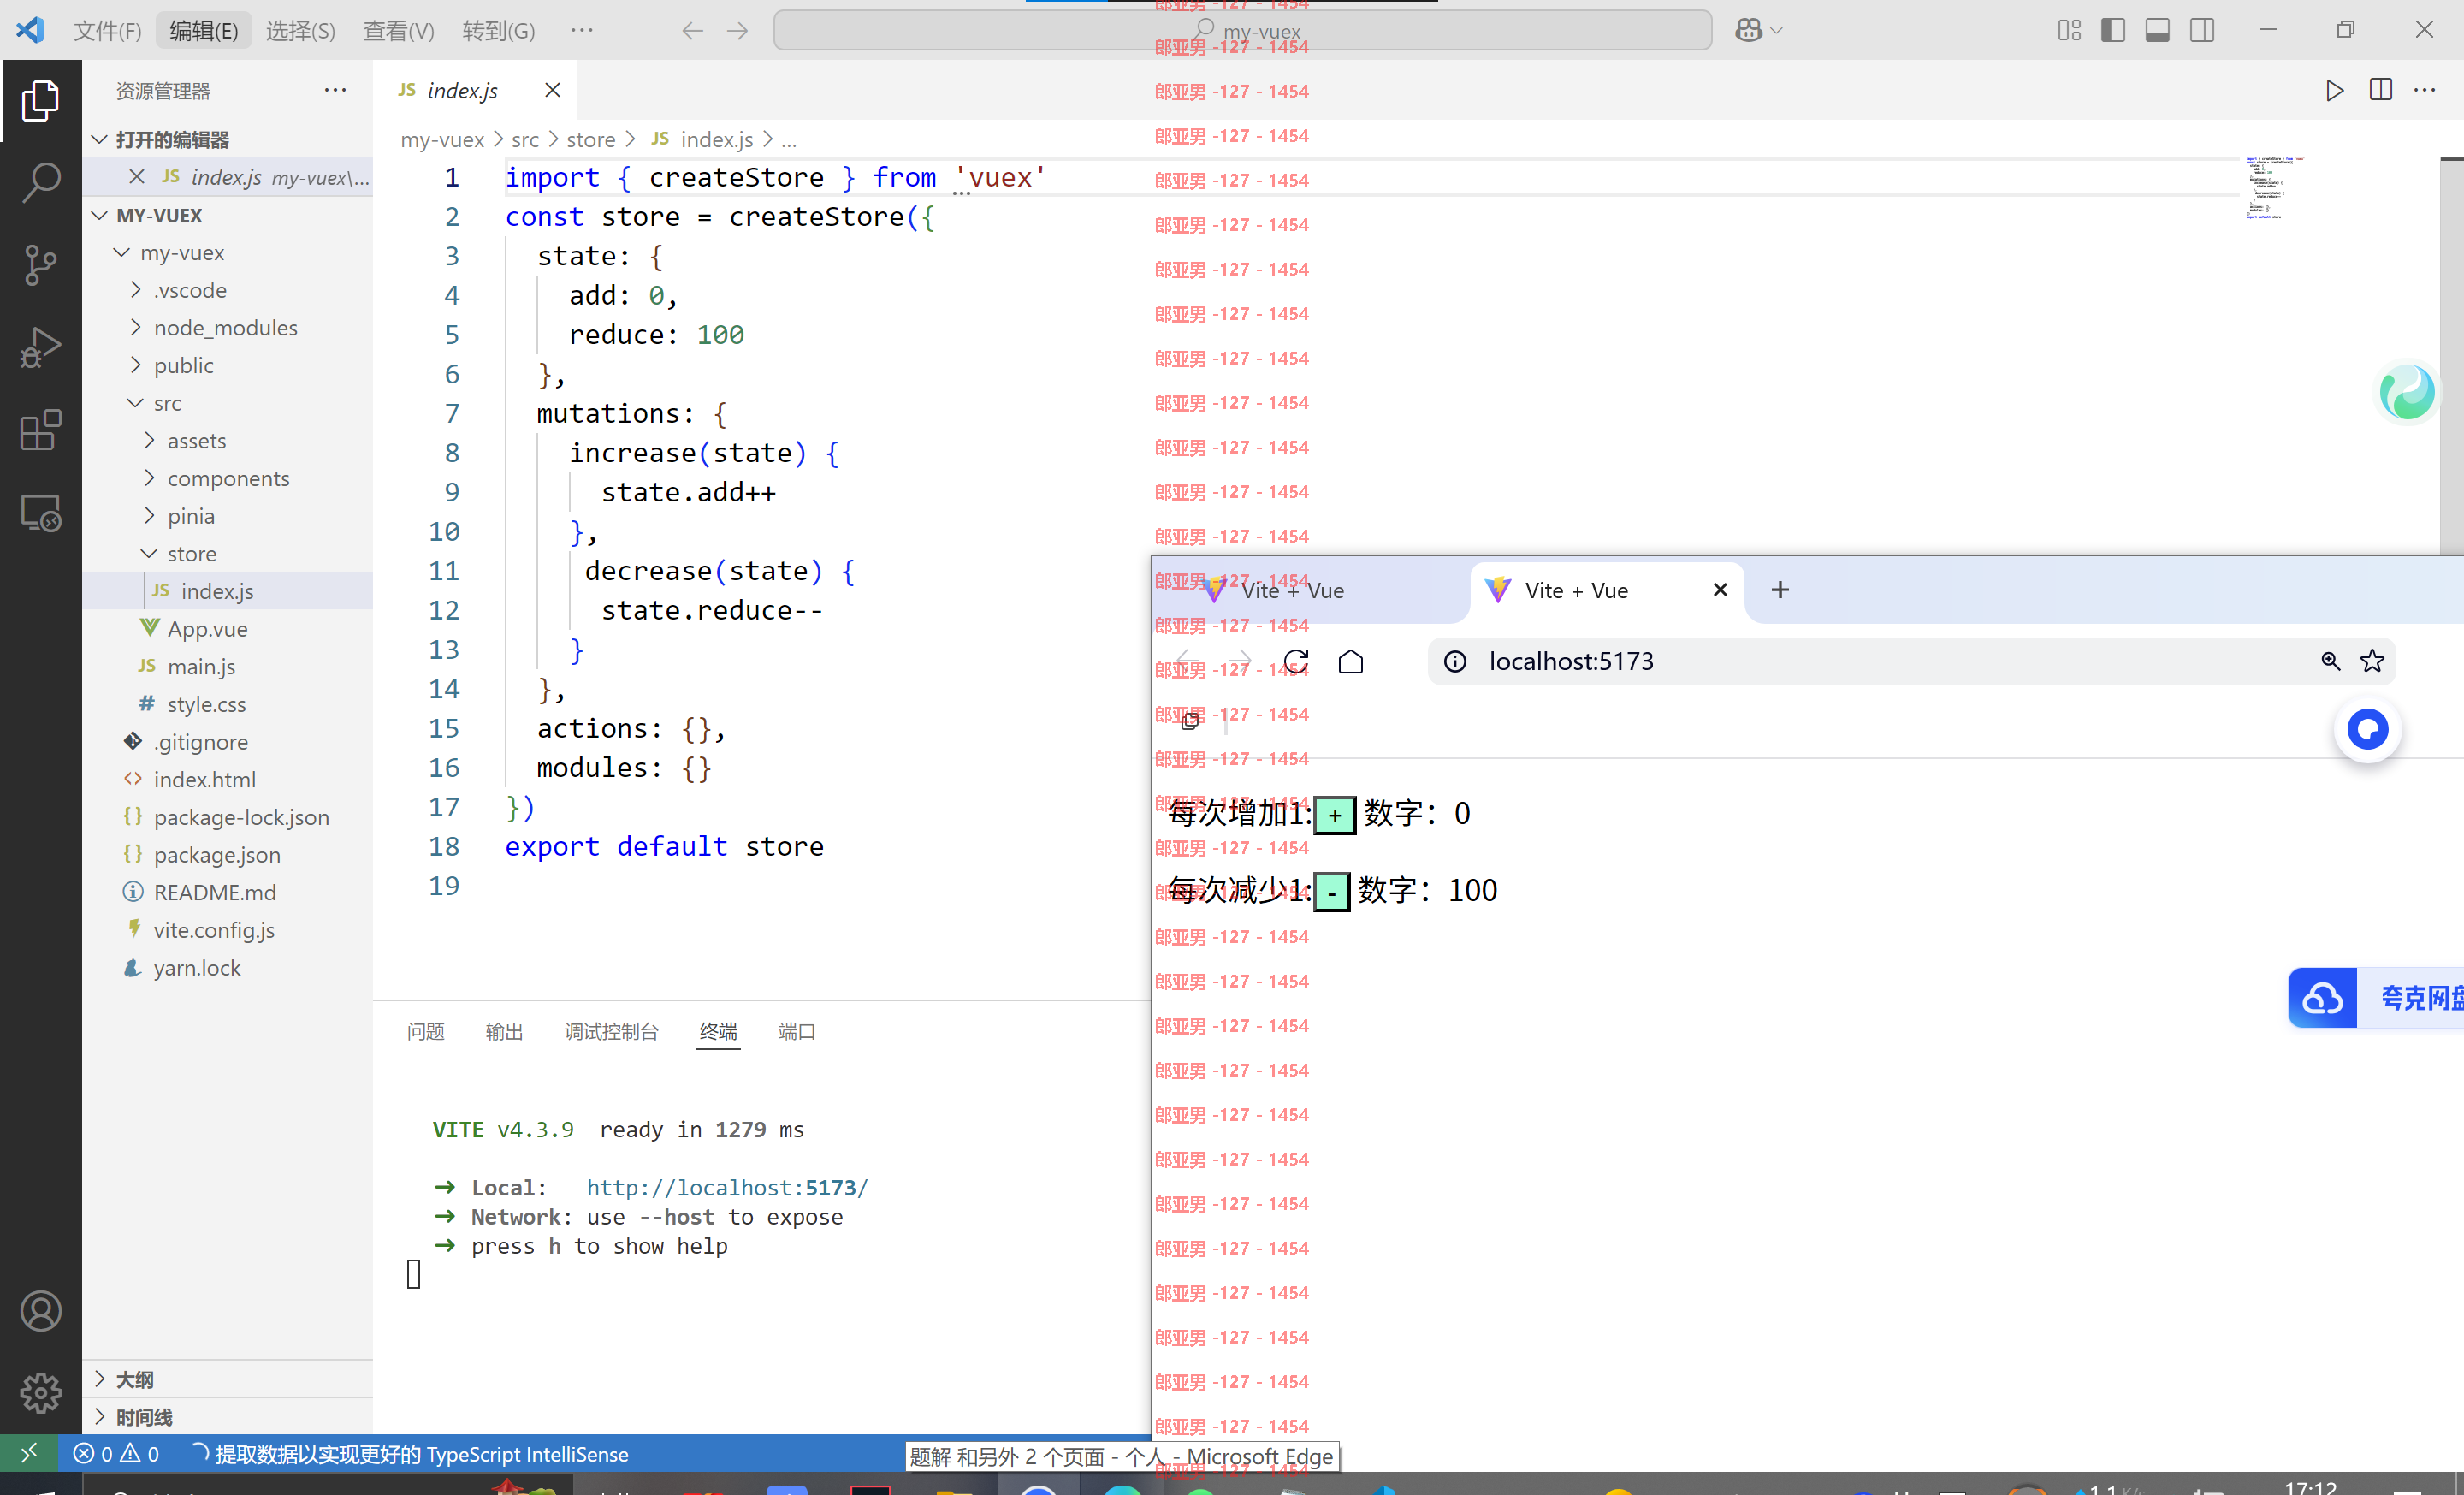Open http://localhost:5173/ link in terminal
Screen dimensions: 2464x1495
pos(727,1187)
